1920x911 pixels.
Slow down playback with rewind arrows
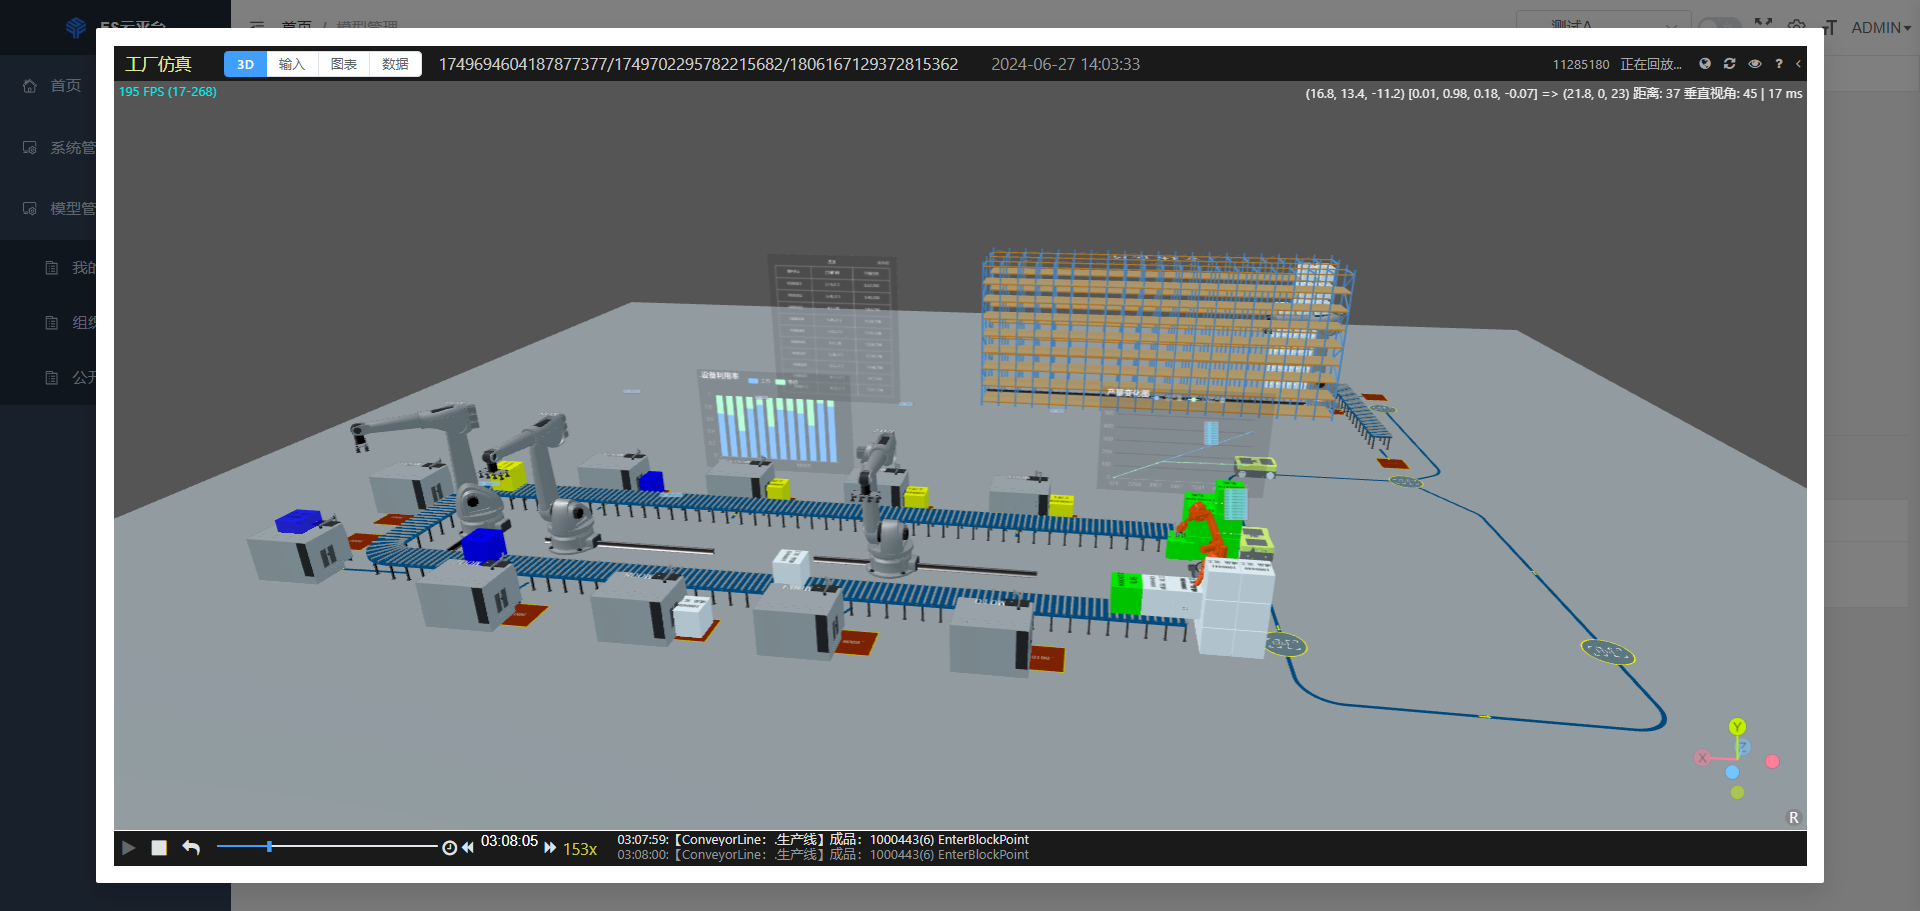467,848
